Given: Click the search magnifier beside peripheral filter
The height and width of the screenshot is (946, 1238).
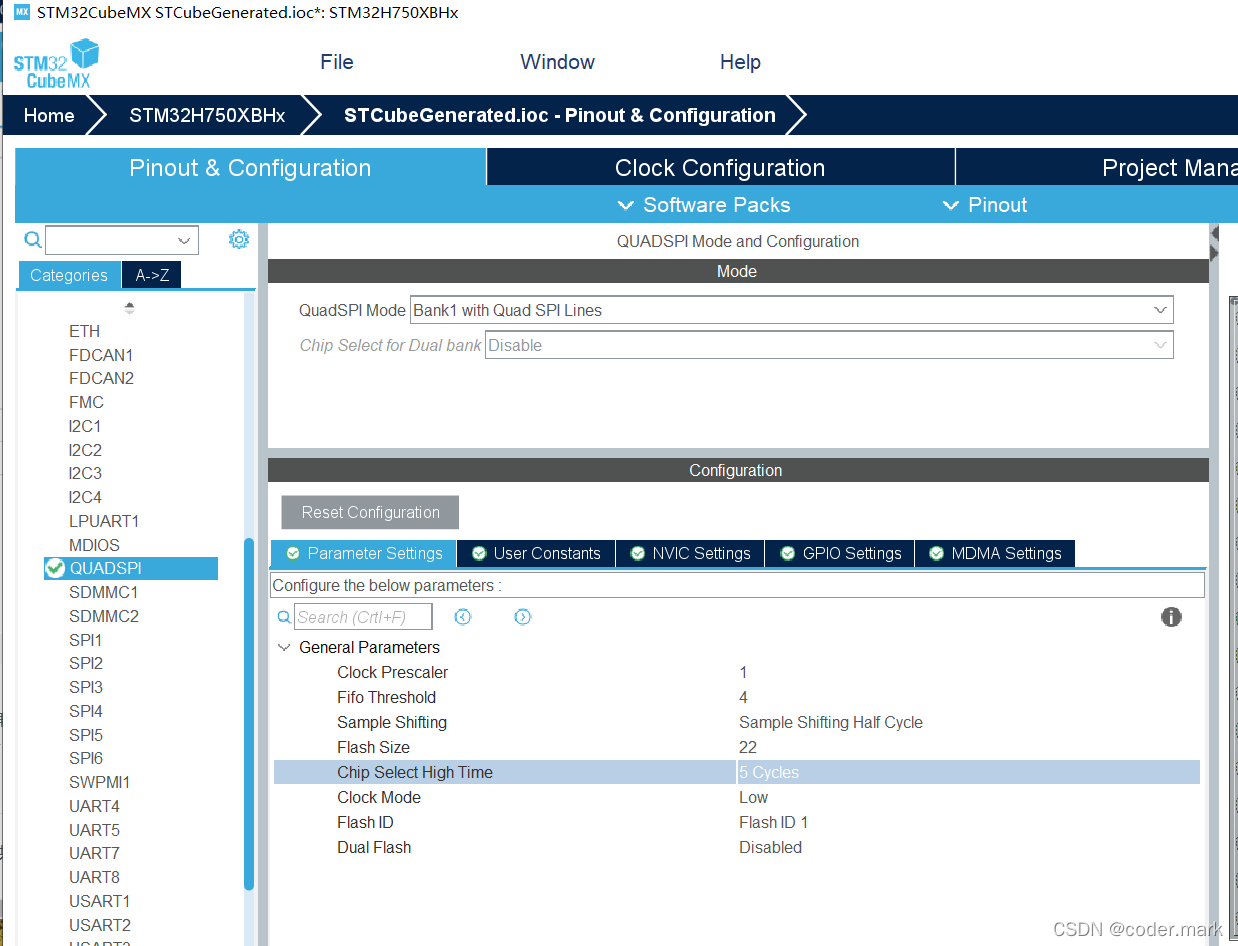Looking at the screenshot, I should (x=32, y=240).
